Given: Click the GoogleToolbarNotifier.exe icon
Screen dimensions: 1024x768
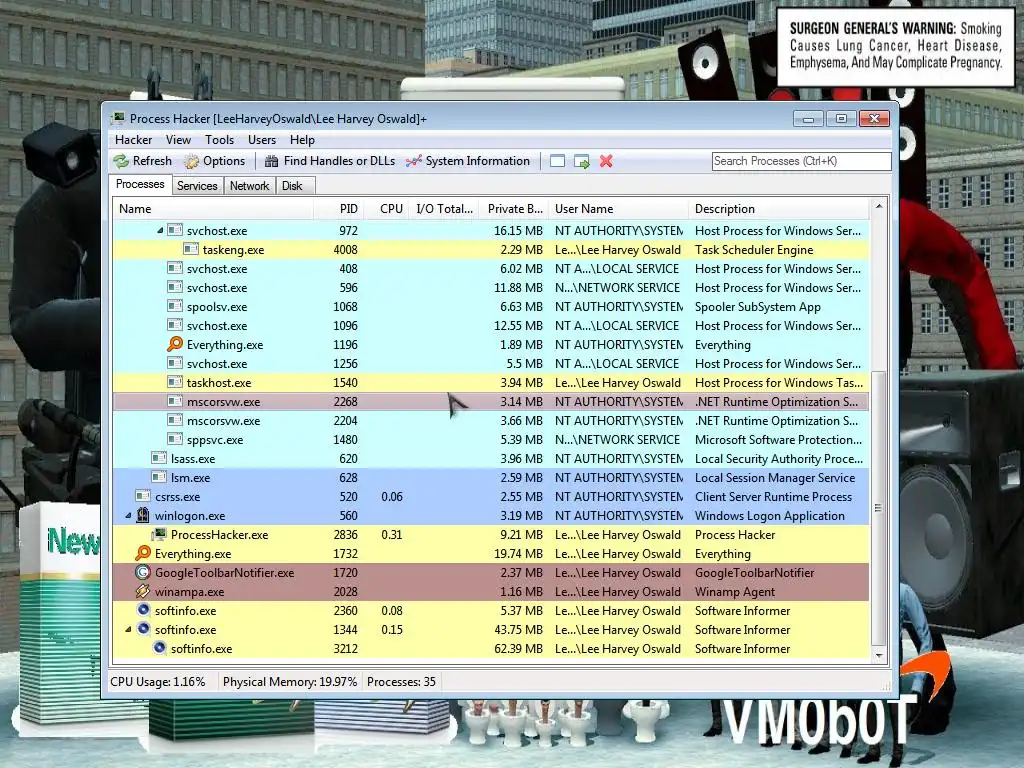Looking at the screenshot, I should [x=143, y=572].
